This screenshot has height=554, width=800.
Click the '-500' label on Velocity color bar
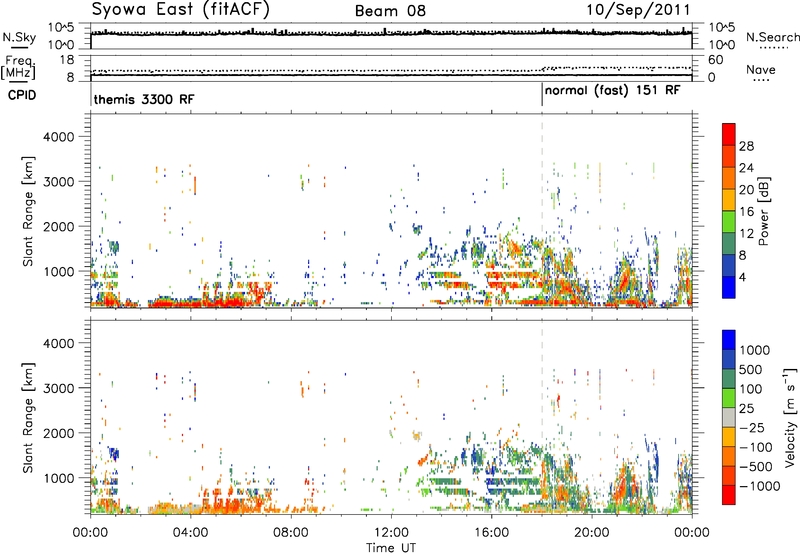coord(755,467)
